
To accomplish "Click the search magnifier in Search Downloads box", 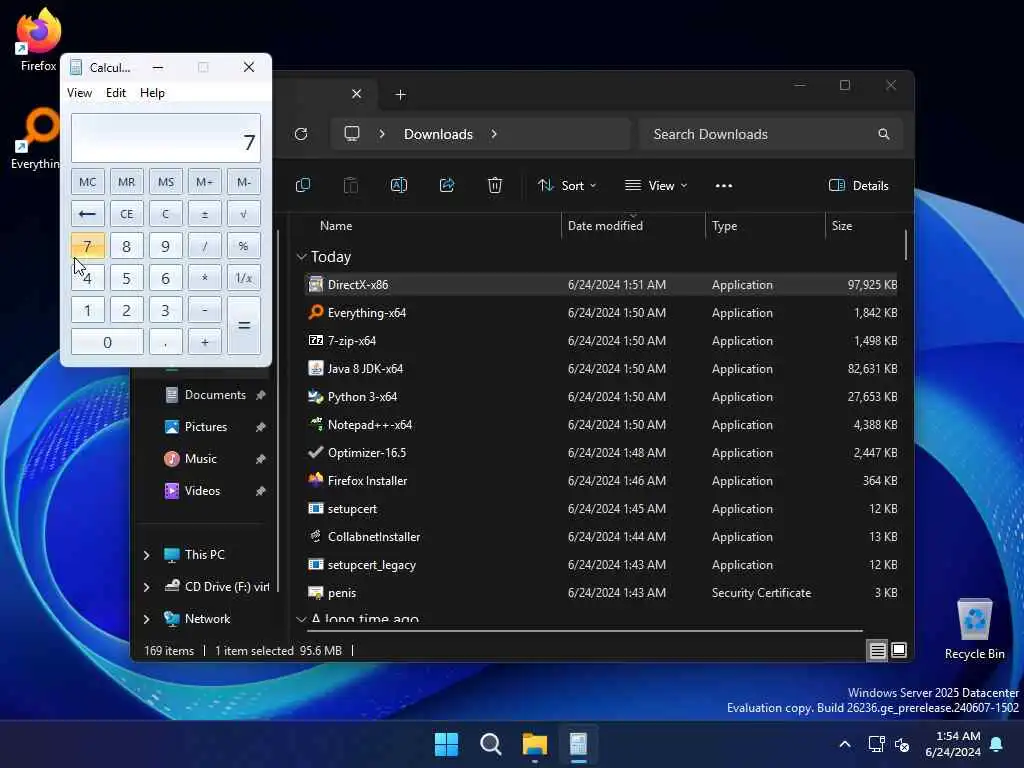I will 884,134.
